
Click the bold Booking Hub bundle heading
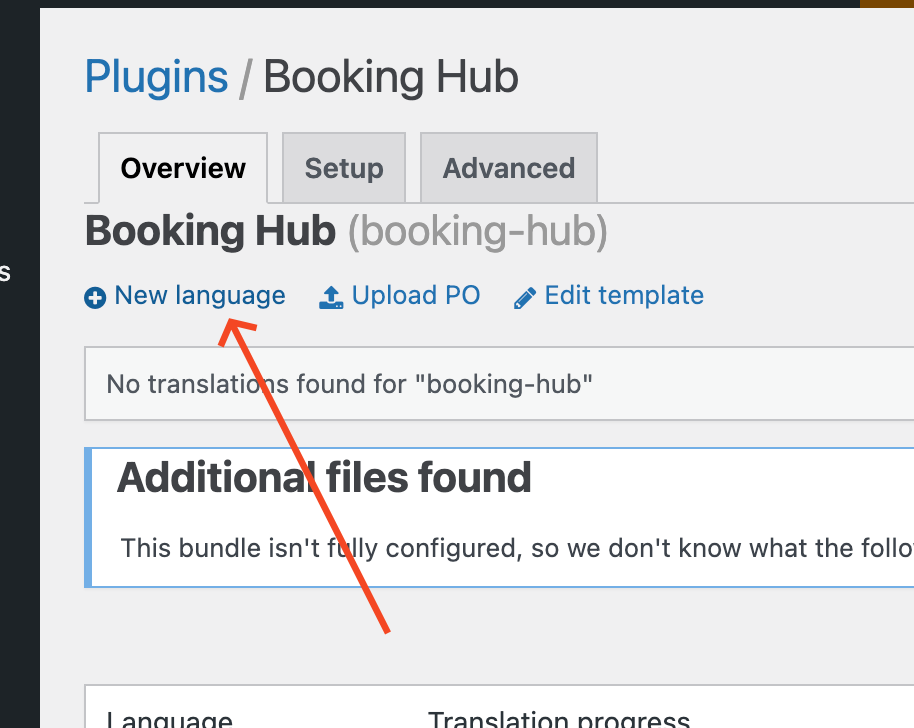tap(210, 232)
